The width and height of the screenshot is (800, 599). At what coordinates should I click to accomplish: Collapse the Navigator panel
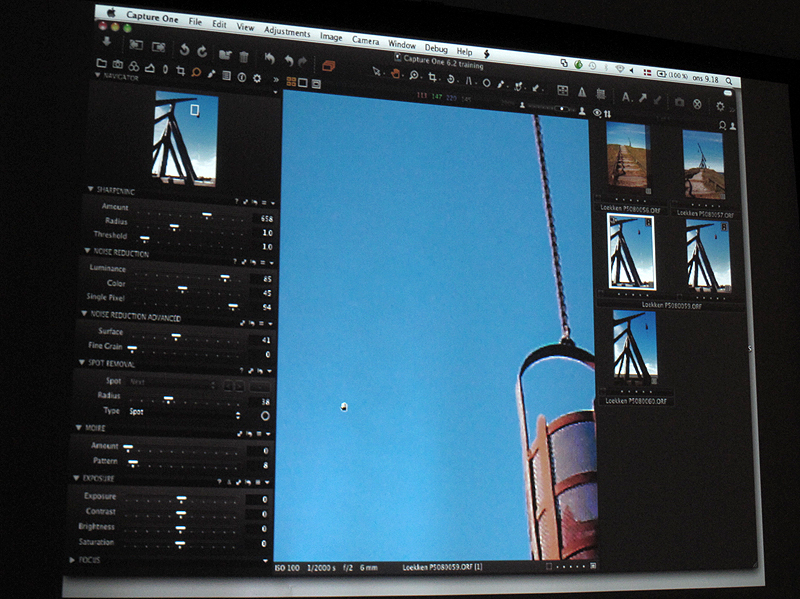pyautogui.click(x=97, y=74)
